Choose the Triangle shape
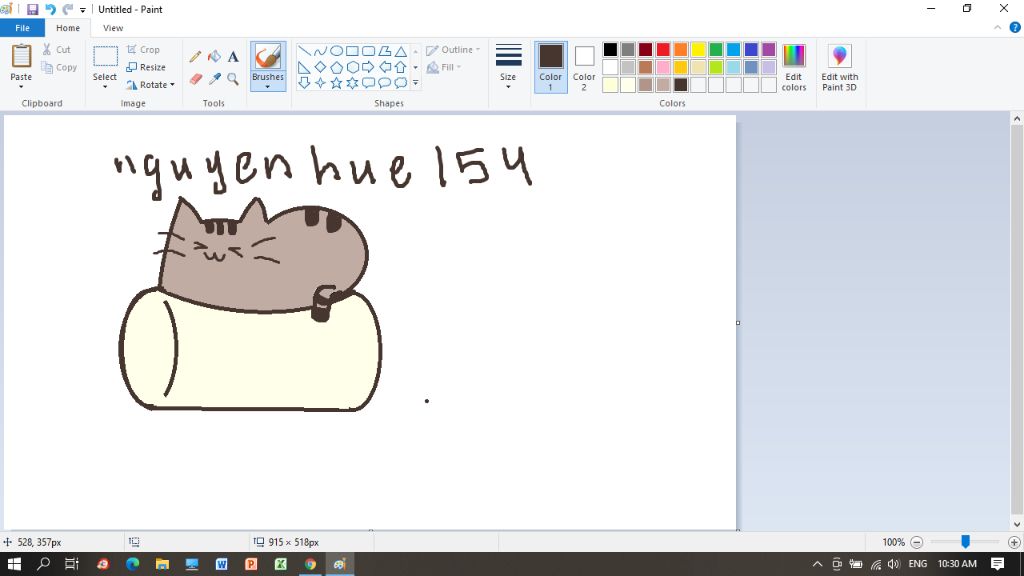 coord(400,51)
